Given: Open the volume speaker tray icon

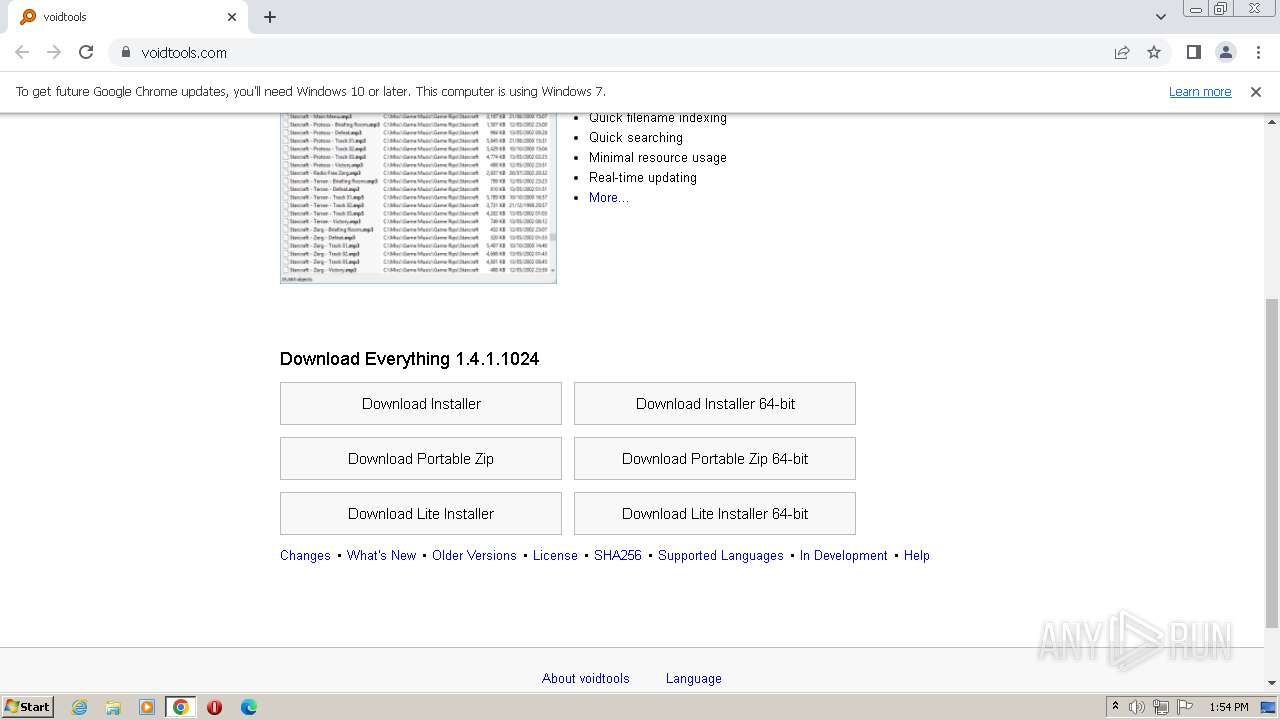Looking at the screenshot, I should coord(1137,707).
